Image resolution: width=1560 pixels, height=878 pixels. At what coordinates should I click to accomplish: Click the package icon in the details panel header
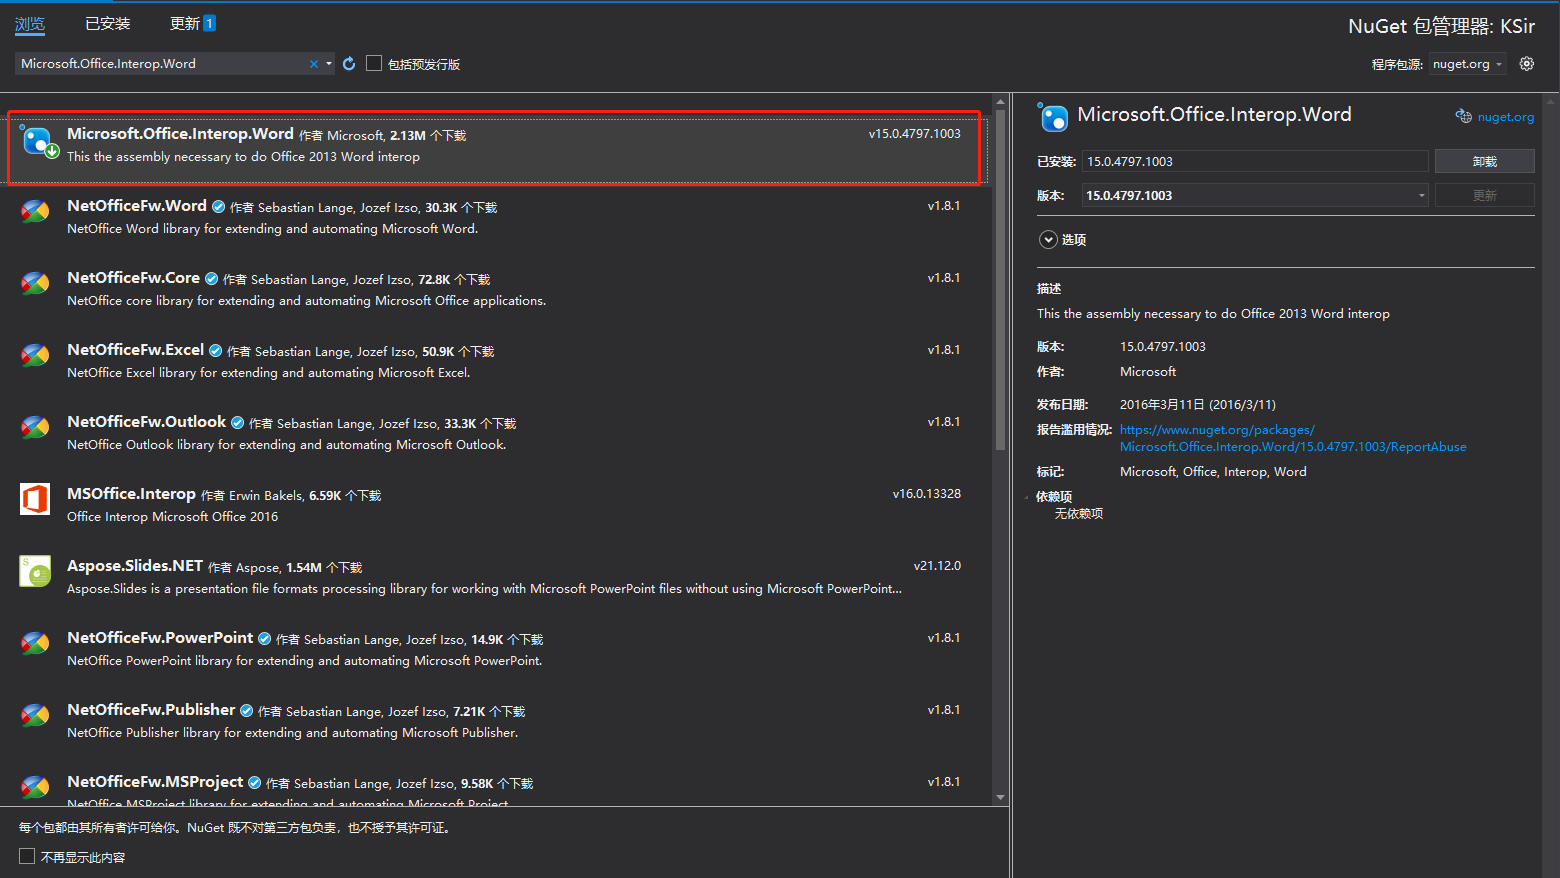pos(1053,117)
